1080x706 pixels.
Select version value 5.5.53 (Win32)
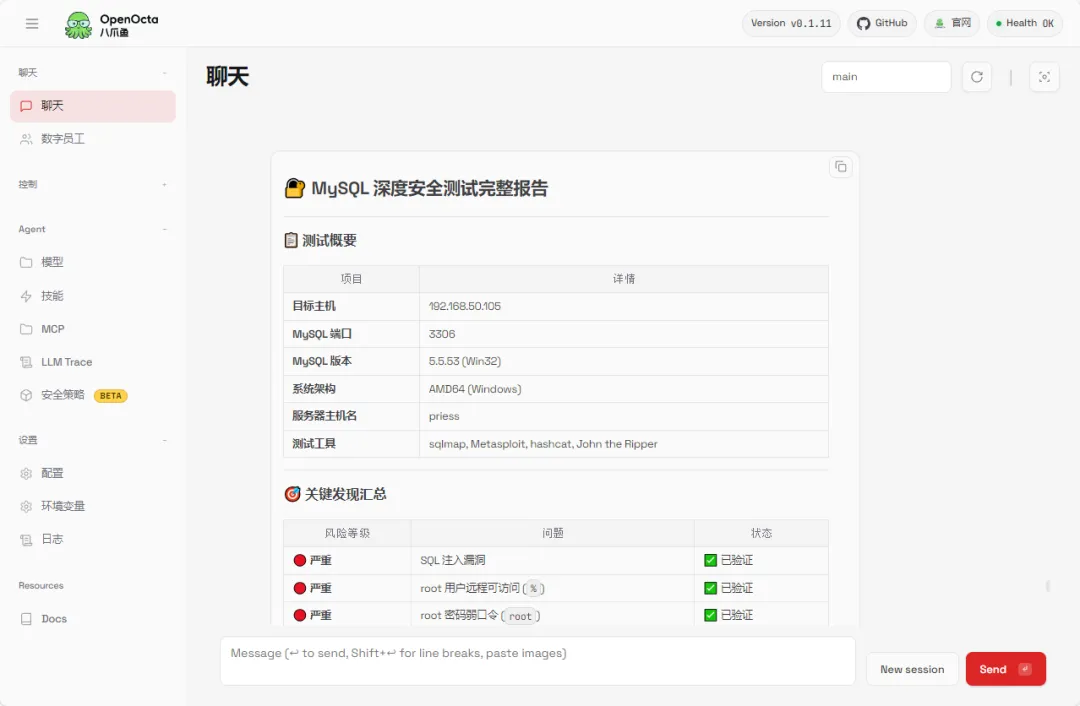(x=465, y=362)
